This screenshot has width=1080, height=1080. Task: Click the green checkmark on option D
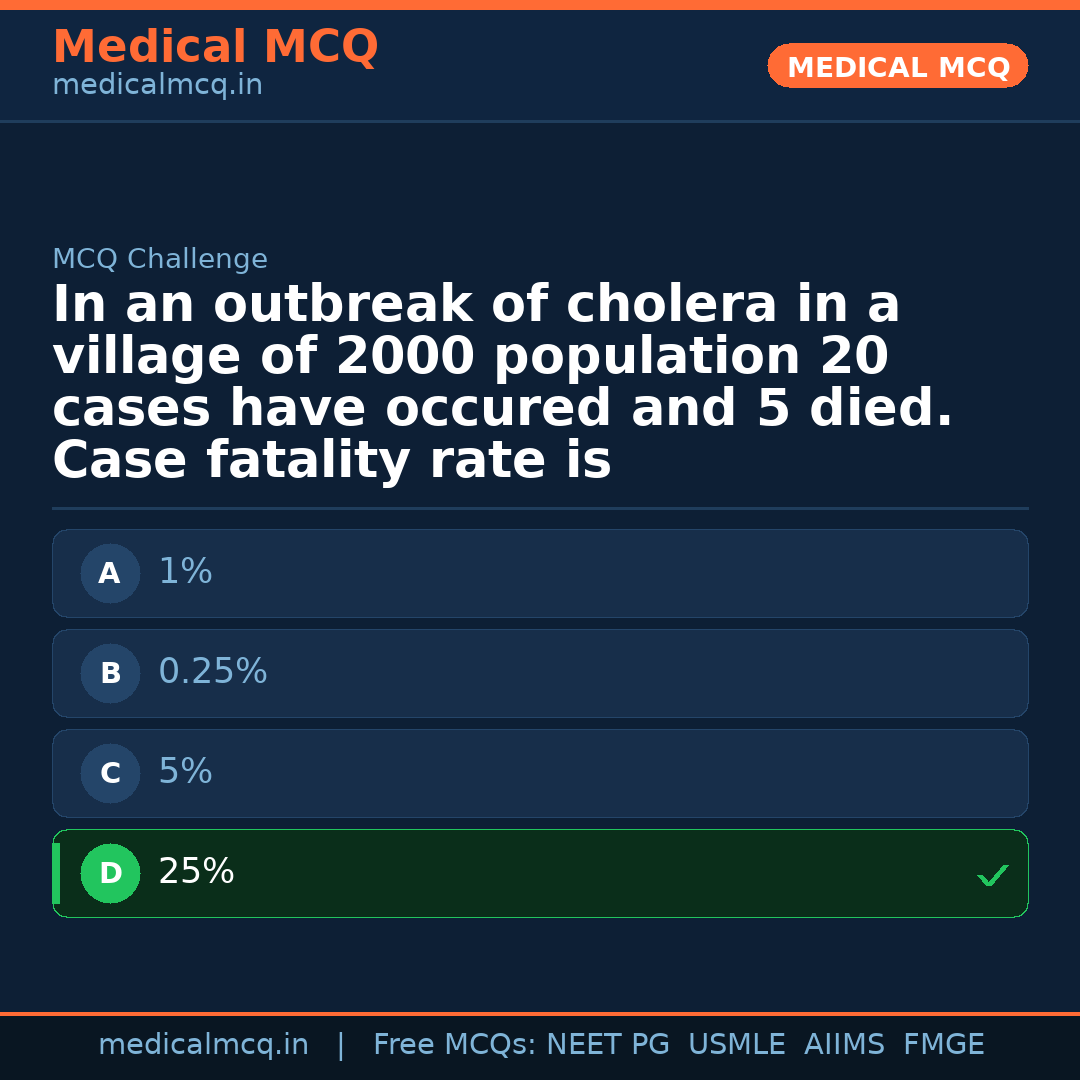click(x=993, y=876)
